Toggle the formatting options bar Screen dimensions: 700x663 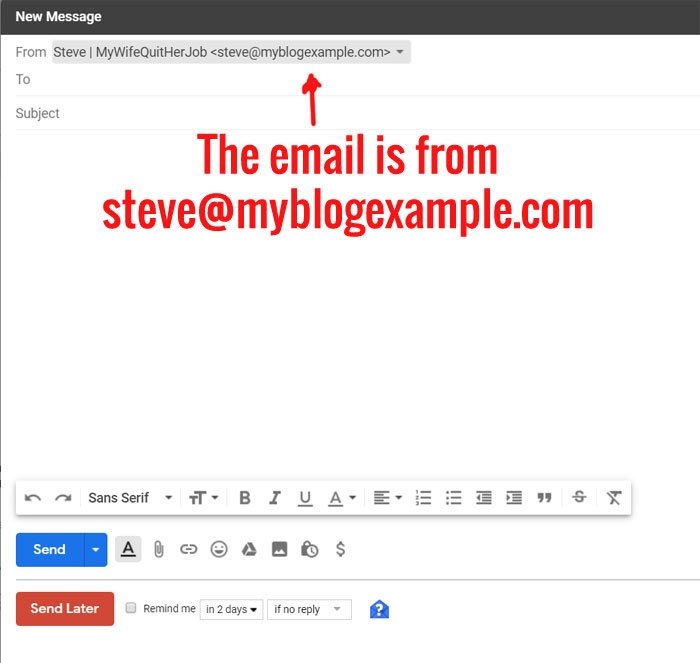pyautogui.click(x=128, y=549)
